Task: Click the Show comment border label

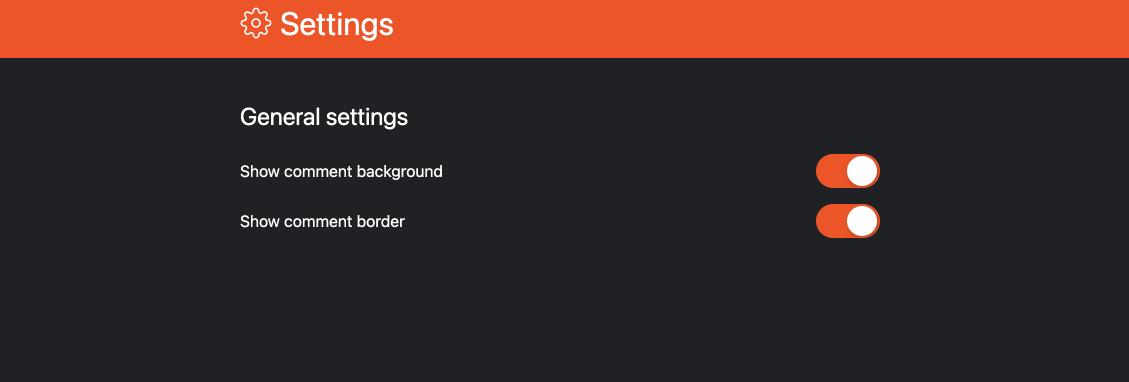Action: (323, 222)
